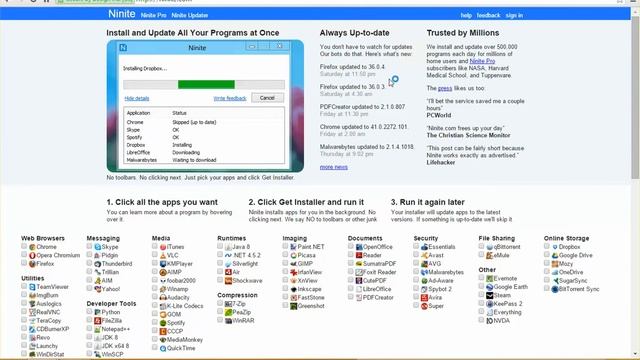Click Cancel in the installer preview
Screen dimensions: 640x360
(267, 98)
